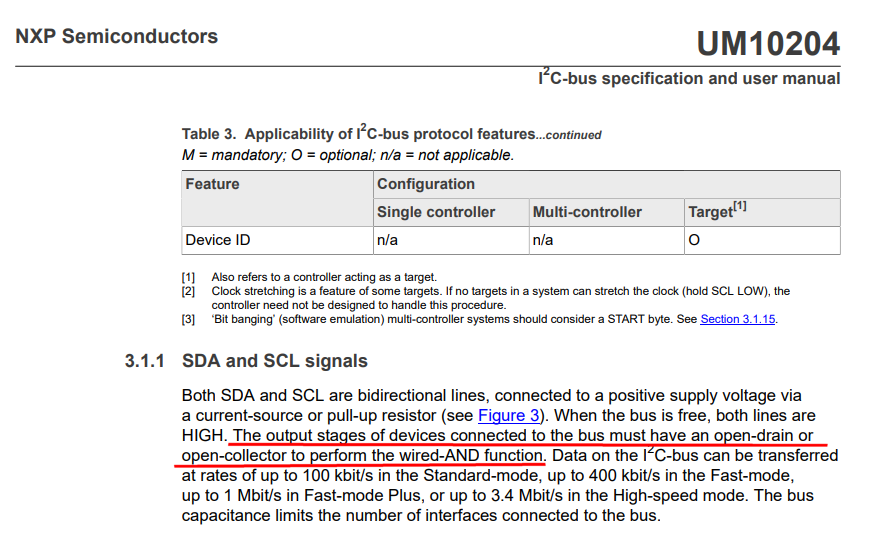Click footnote about controller acting as target
This screenshot has width=886, height=538.
tap(324, 277)
